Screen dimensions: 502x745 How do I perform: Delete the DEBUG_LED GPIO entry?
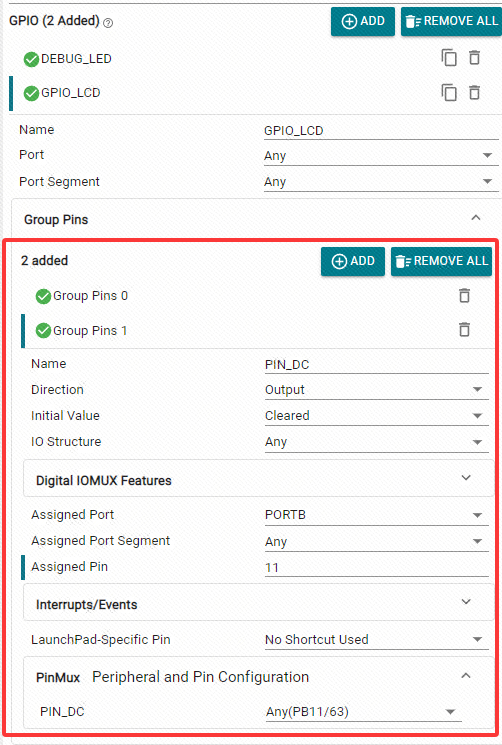[x=474, y=57]
